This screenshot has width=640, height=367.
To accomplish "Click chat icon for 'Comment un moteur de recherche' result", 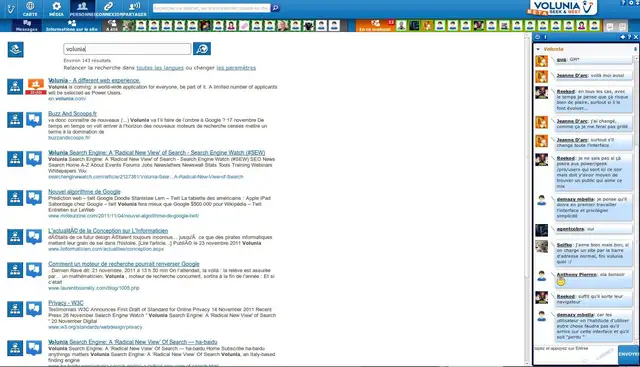I will tap(34, 270).
